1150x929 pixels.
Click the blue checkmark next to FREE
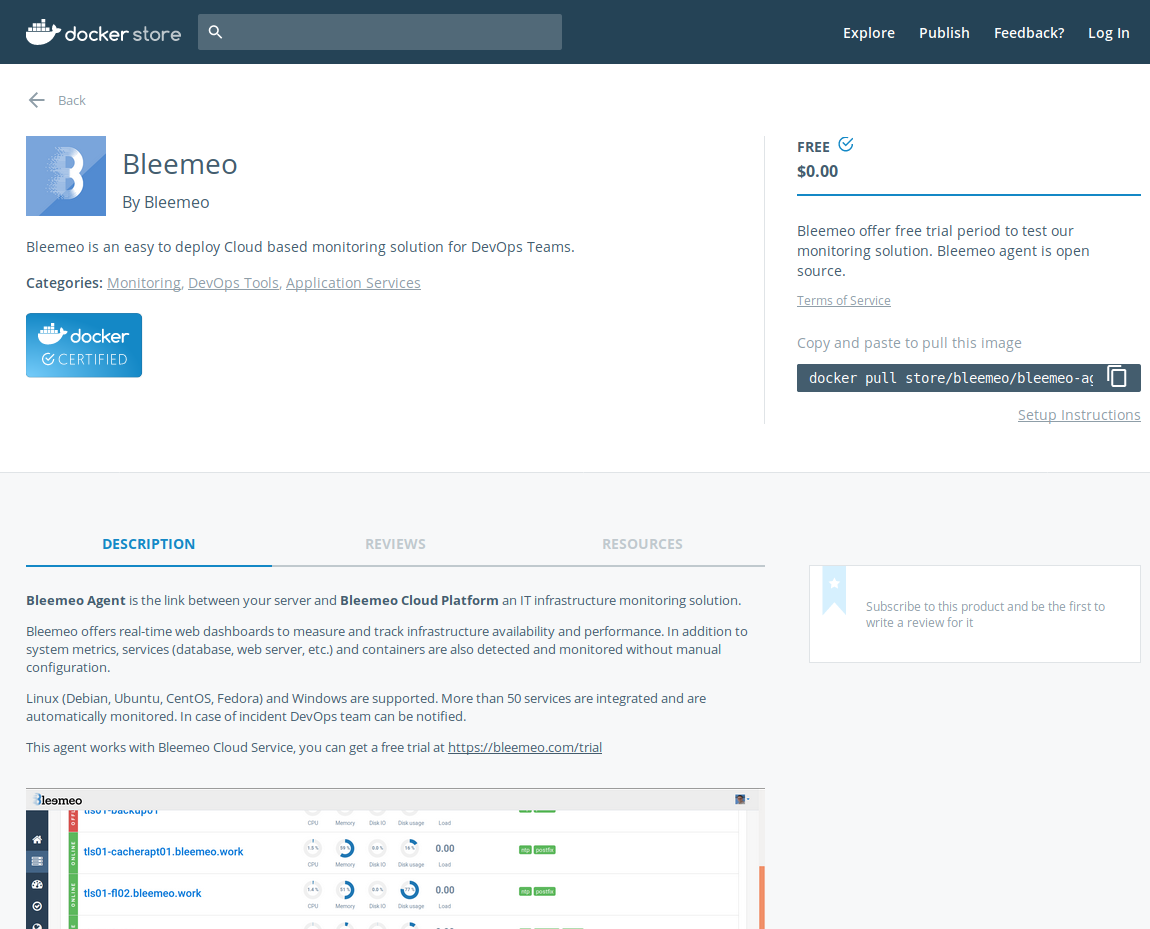pyautogui.click(x=847, y=144)
